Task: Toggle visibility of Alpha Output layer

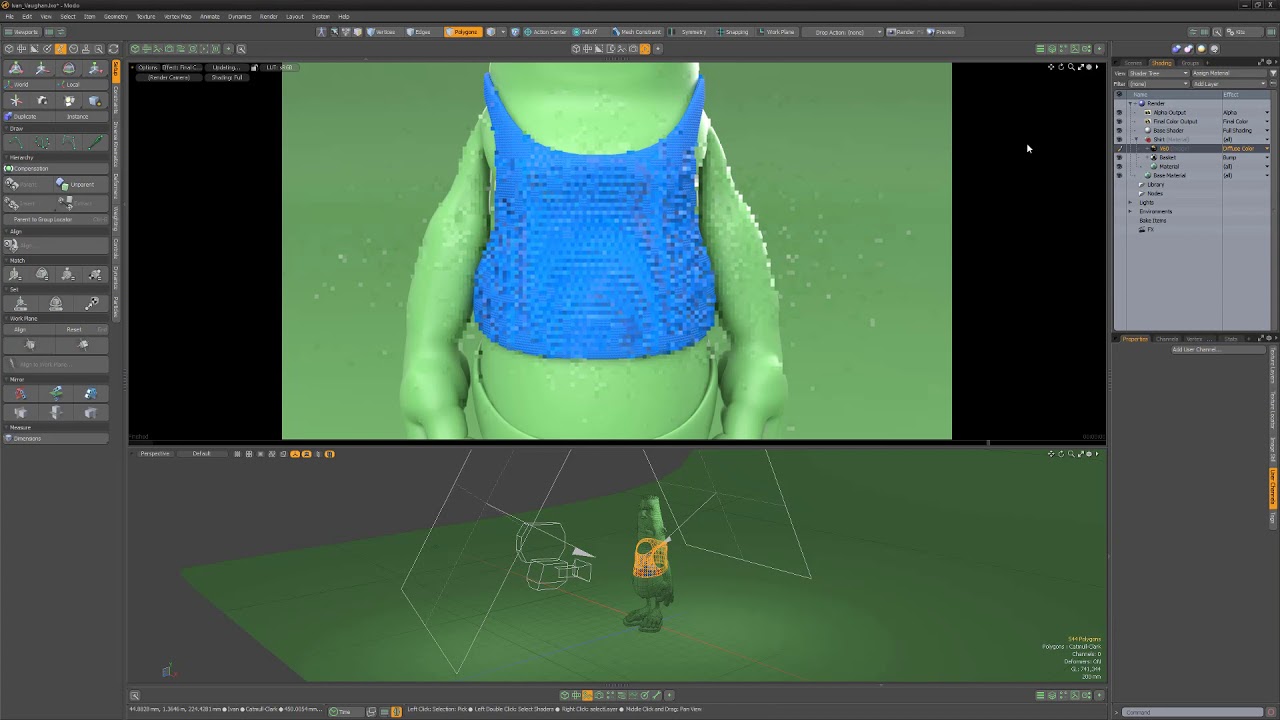Action: pos(1119,112)
